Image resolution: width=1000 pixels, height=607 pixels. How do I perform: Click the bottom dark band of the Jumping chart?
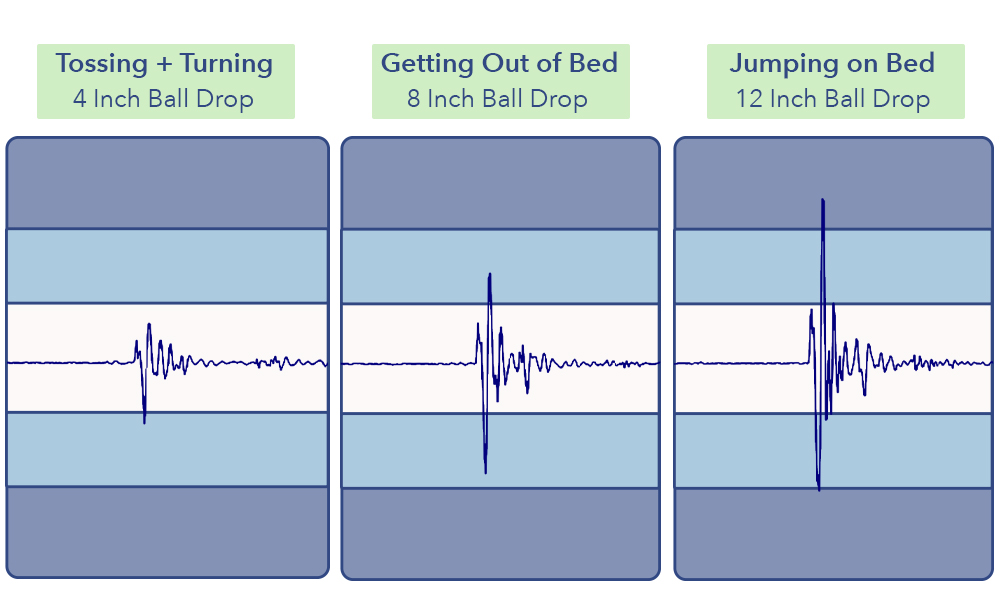[x=834, y=534]
